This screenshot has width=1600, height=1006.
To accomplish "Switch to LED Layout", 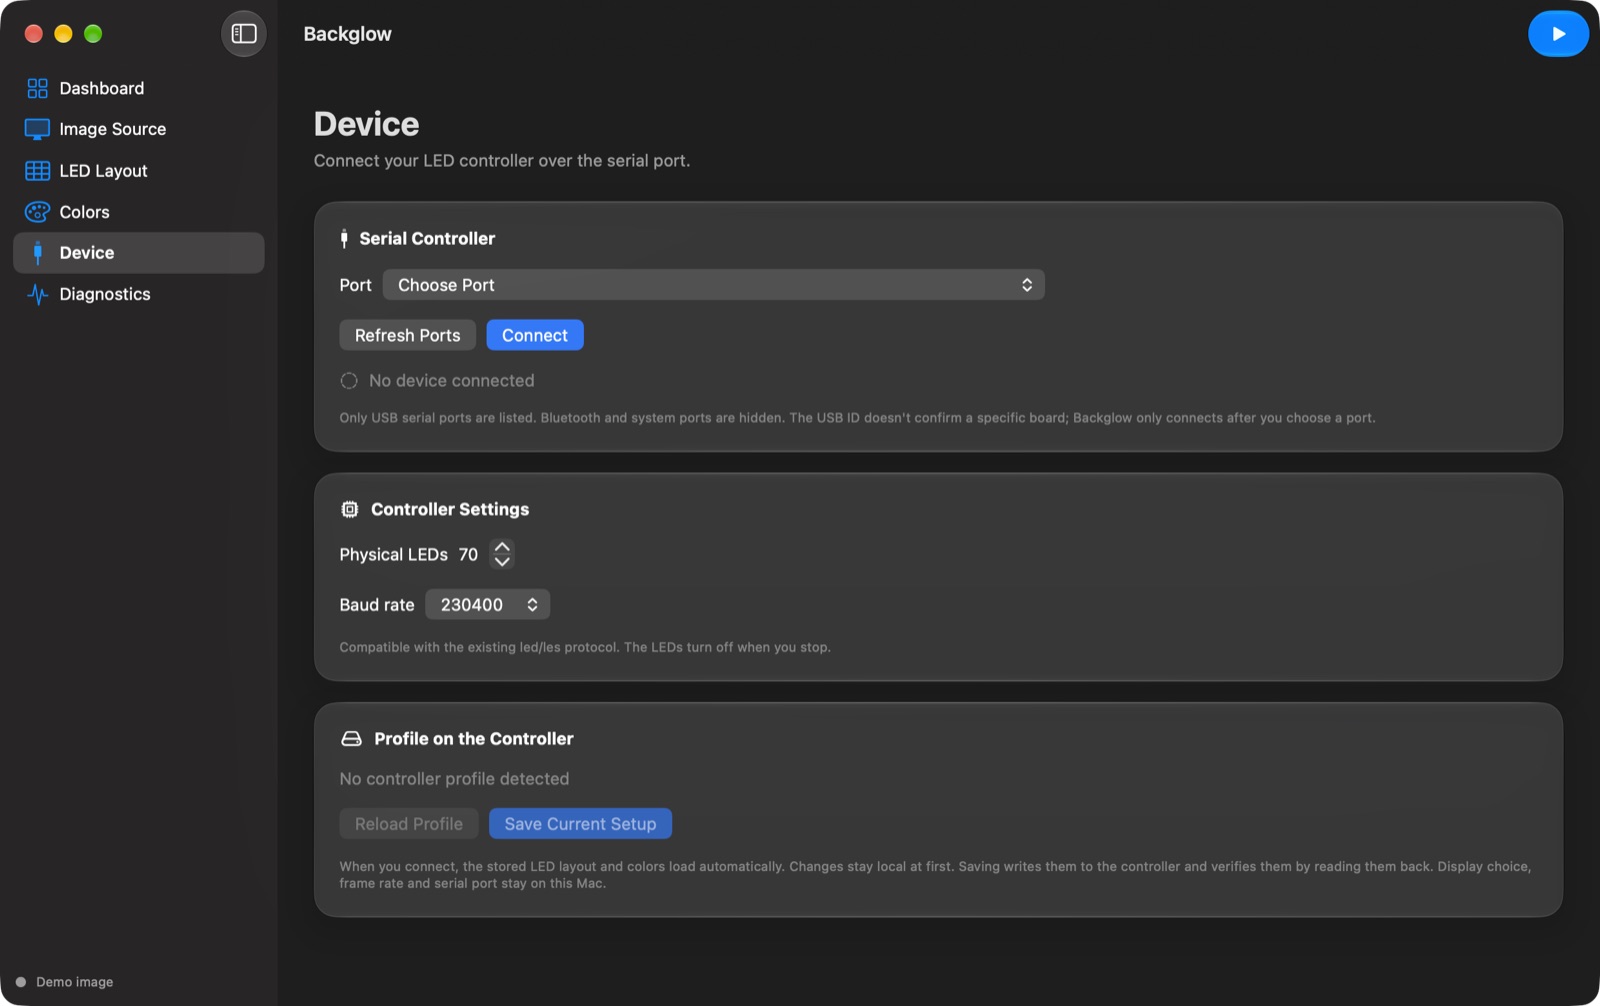I will pos(139,171).
